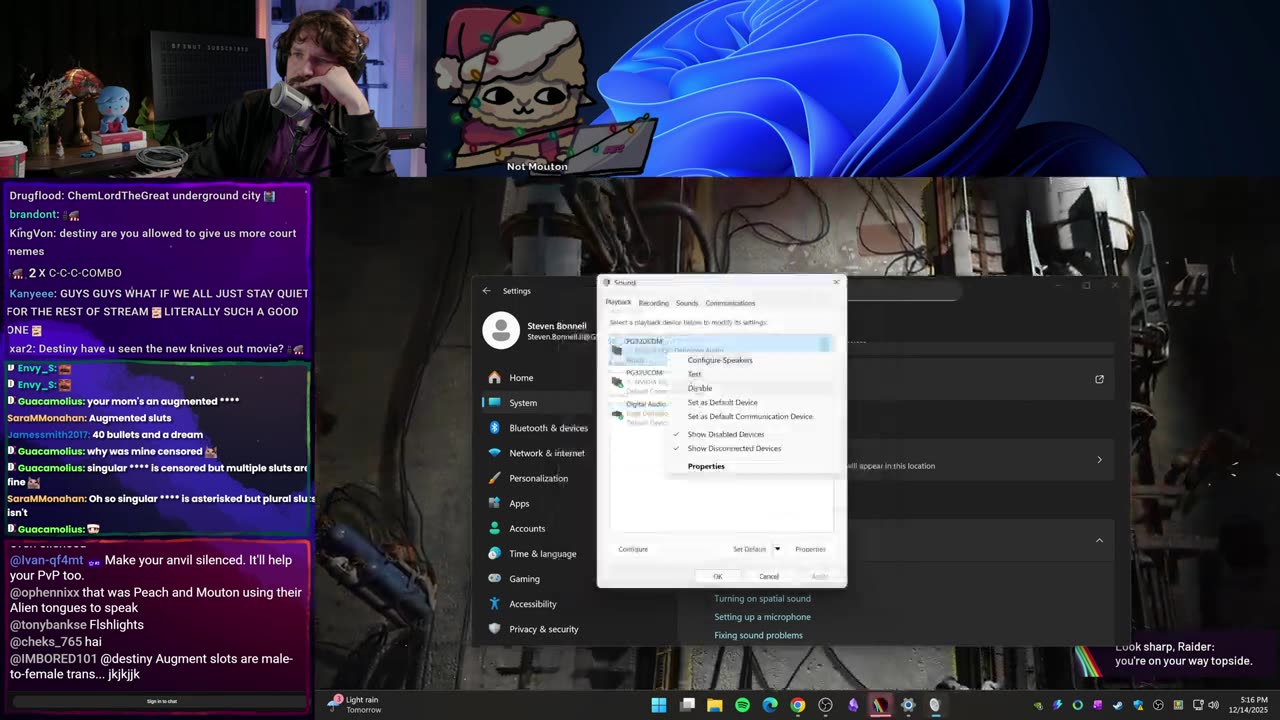Viewport: 1280px width, 720px height.
Task: Collapse the expanded section chevron in Settings
Action: point(1099,541)
